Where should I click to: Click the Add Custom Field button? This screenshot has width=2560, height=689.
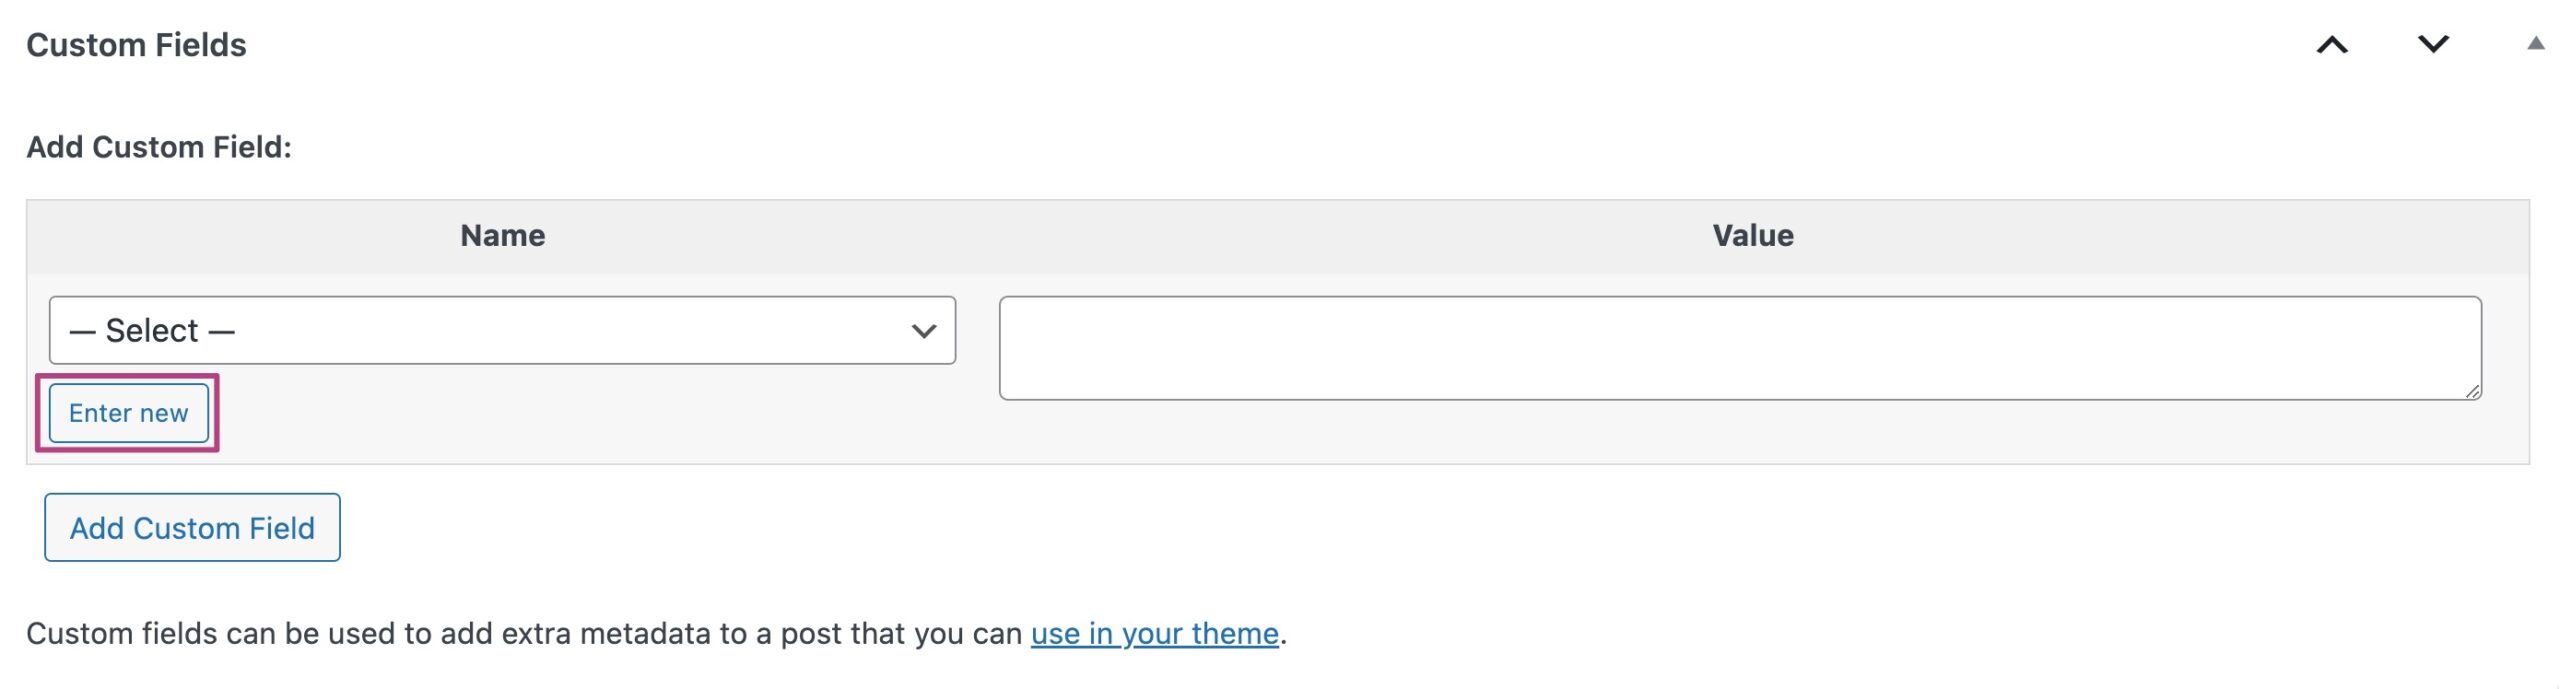(192, 527)
